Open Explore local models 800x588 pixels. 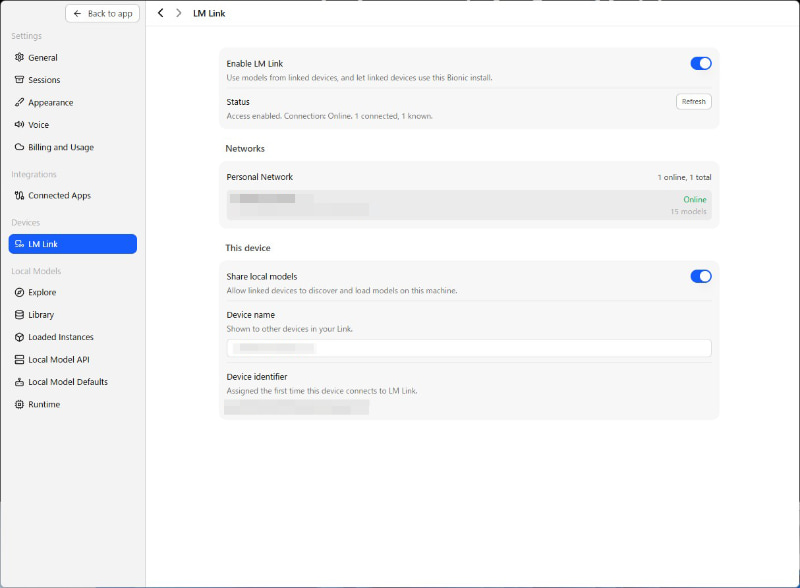pyautogui.click(x=72, y=292)
